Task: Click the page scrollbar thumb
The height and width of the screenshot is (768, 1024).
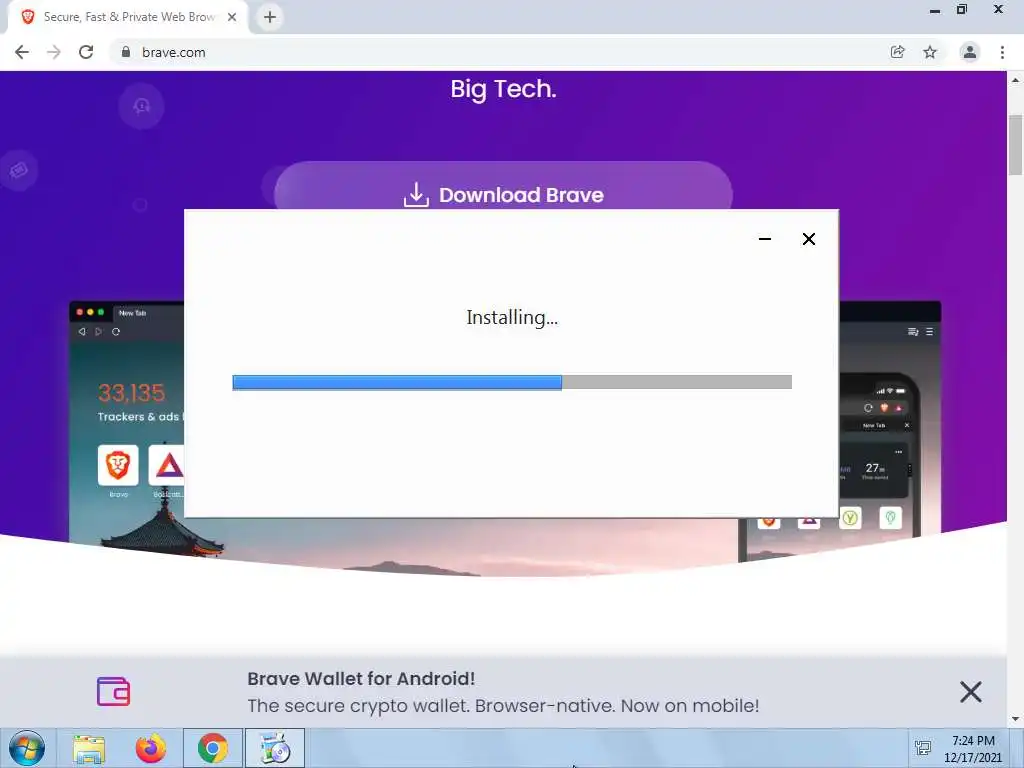Action: pyautogui.click(x=1015, y=145)
